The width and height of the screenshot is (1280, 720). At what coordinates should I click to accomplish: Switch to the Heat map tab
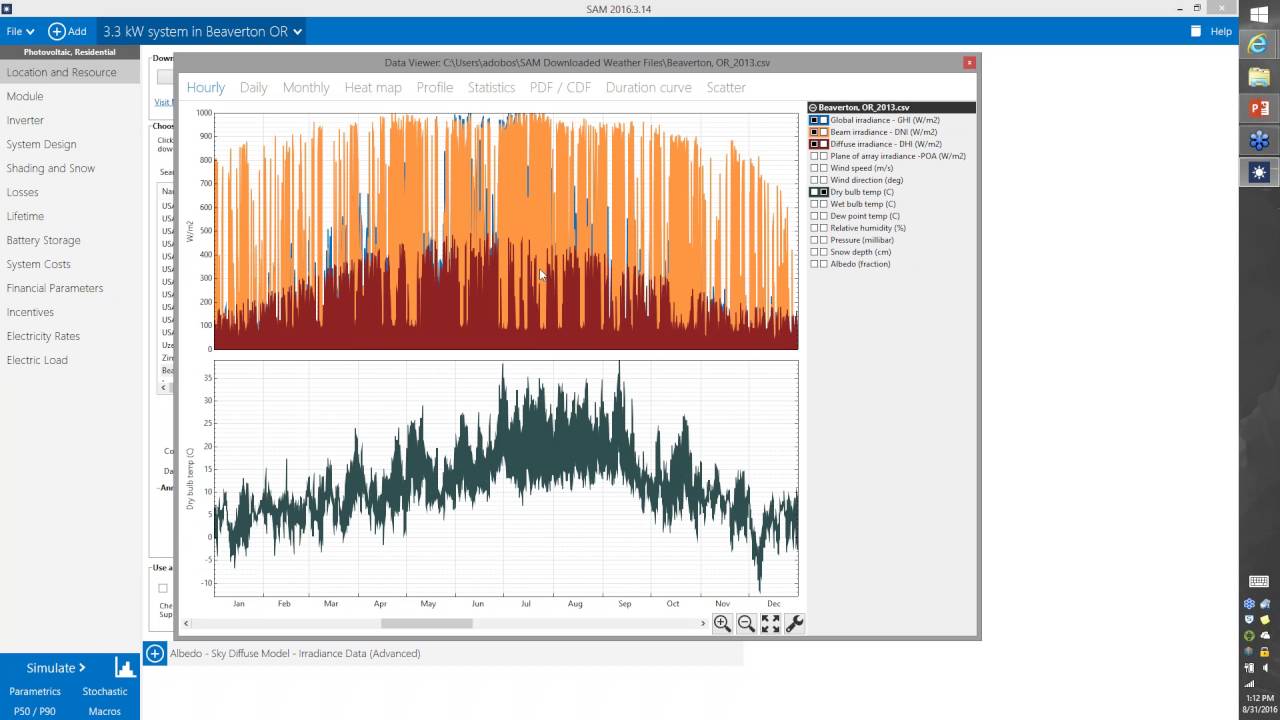pos(373,88)
